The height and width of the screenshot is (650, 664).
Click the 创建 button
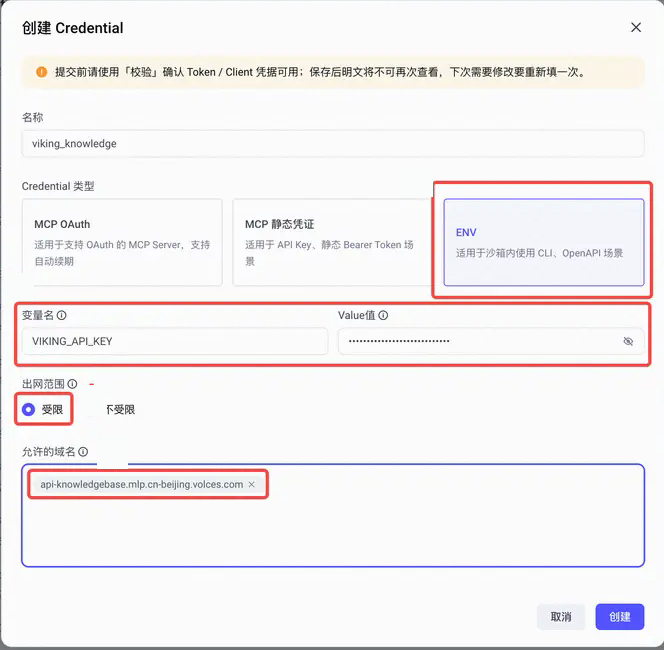[x=620, y=617]
